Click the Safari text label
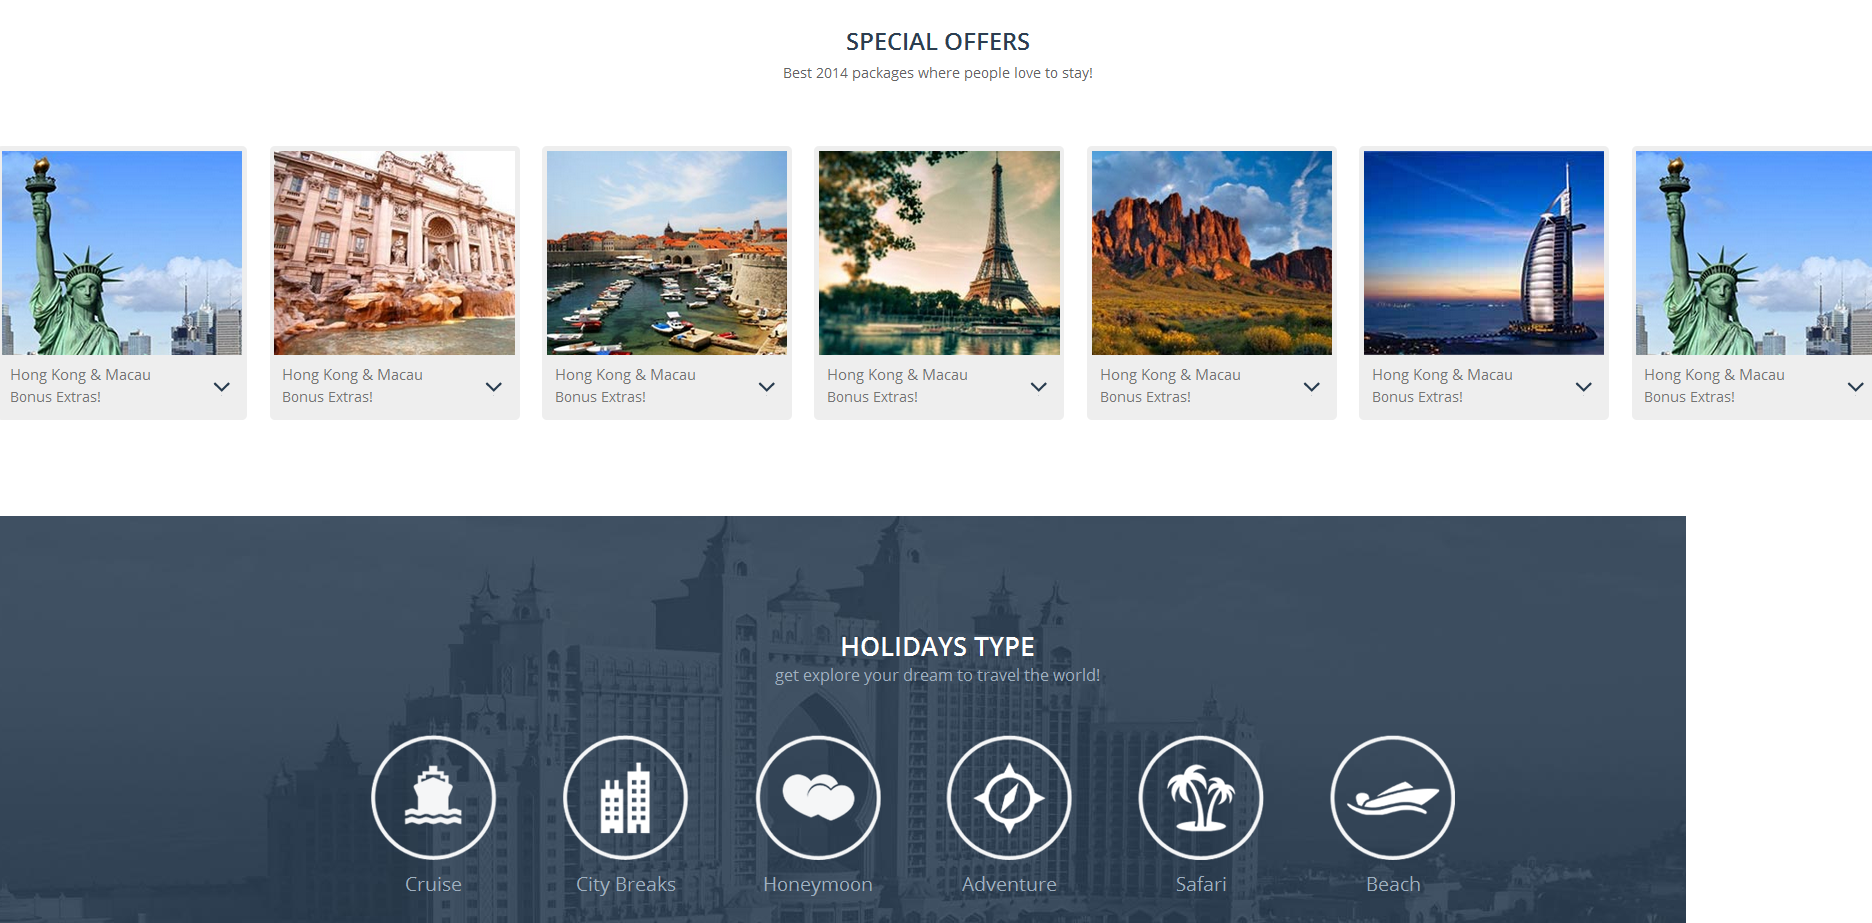The width and height of the screenshot is (1872, 923). click(x=1201, y=884)
